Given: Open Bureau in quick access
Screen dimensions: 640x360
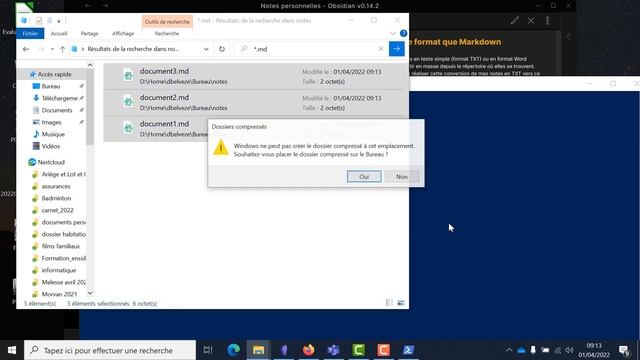Looking at the screenshot, I should (51, 86).
